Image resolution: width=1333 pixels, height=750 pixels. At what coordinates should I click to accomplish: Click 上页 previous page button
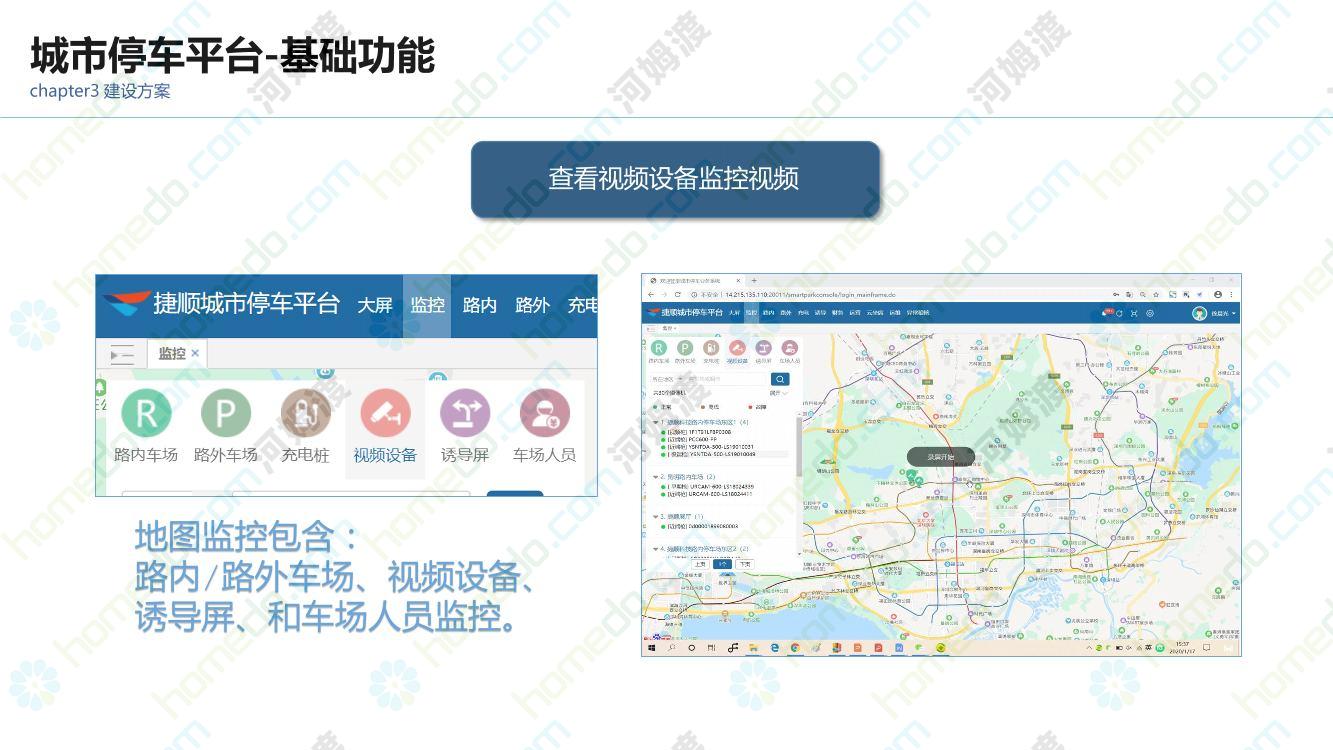click(x=700, y=564)
